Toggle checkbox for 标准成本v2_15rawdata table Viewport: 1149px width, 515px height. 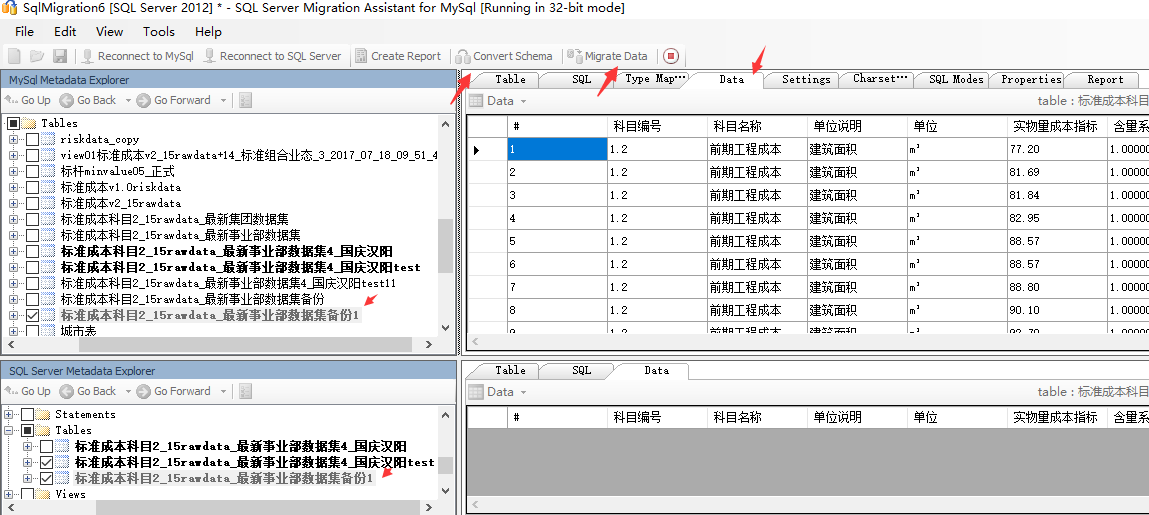(x=32, y=203)
